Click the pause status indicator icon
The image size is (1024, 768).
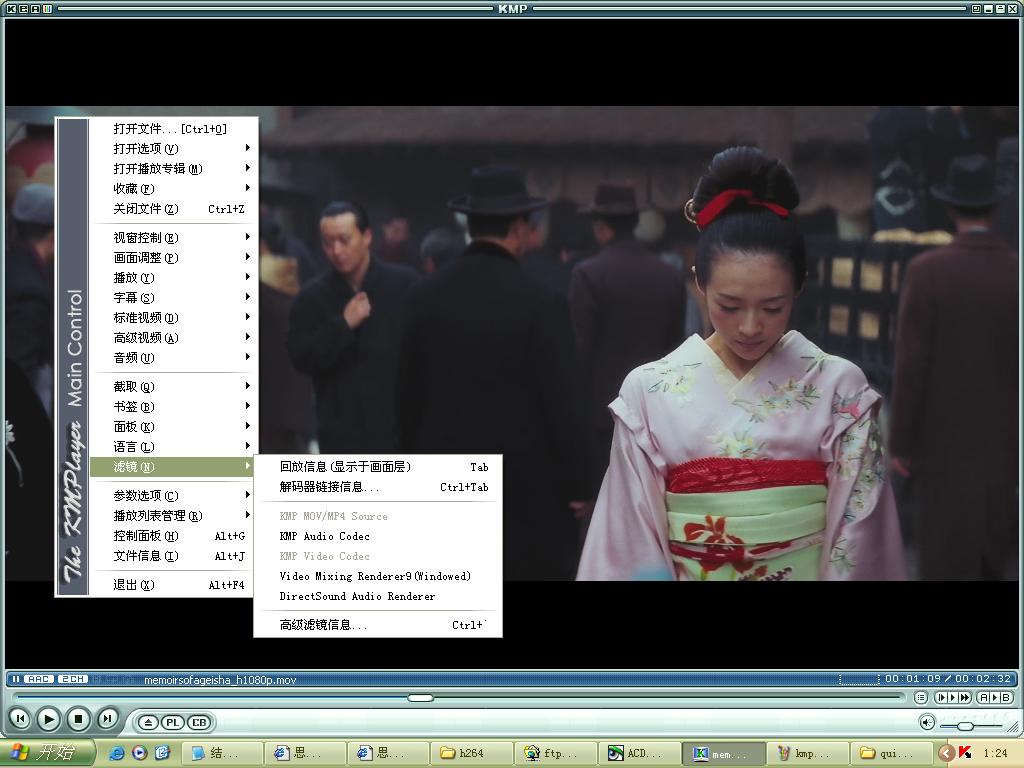point(16,679)
